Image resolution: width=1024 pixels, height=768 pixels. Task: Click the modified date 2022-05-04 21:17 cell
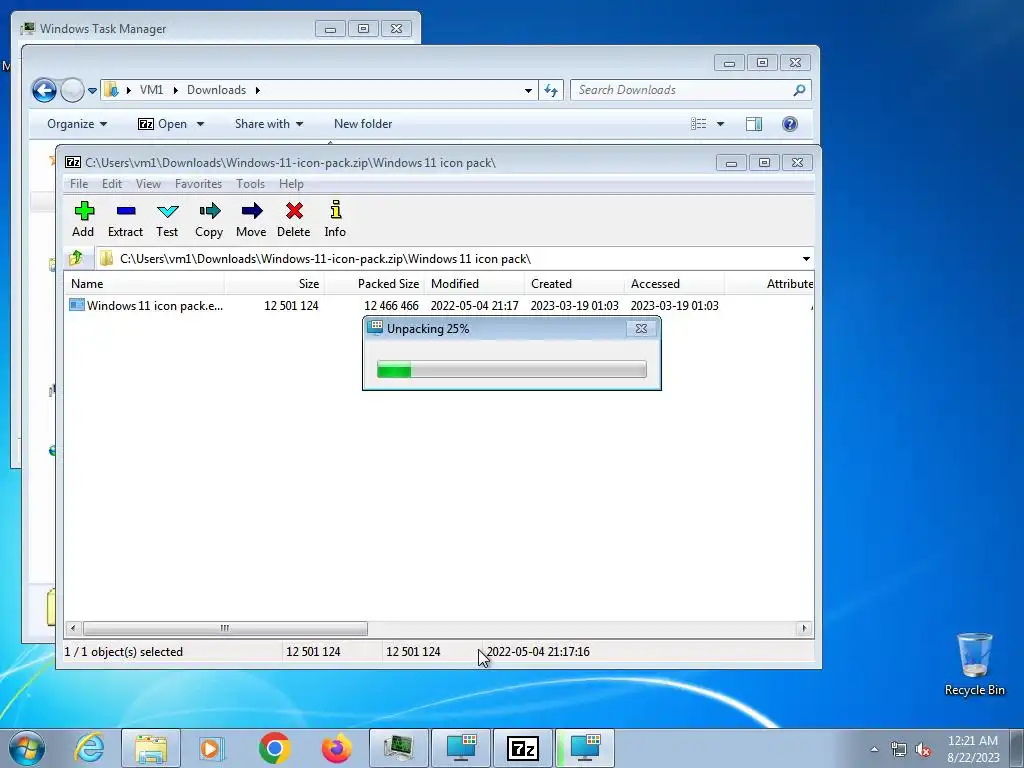475,306
